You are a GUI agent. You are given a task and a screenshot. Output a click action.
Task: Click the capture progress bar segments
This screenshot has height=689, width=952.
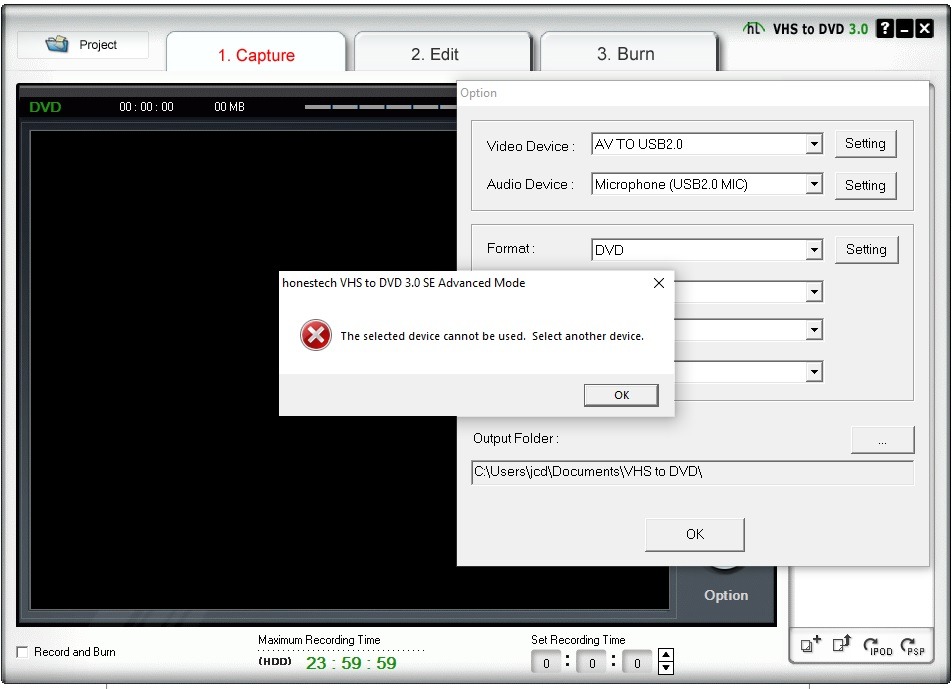point(380,107)
